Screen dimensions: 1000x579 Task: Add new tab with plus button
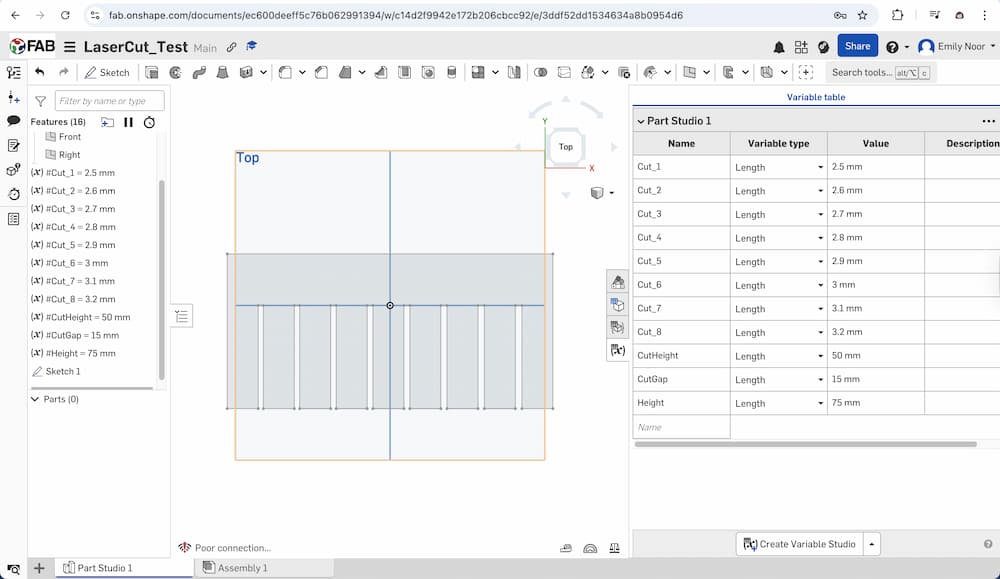[39, 568]
